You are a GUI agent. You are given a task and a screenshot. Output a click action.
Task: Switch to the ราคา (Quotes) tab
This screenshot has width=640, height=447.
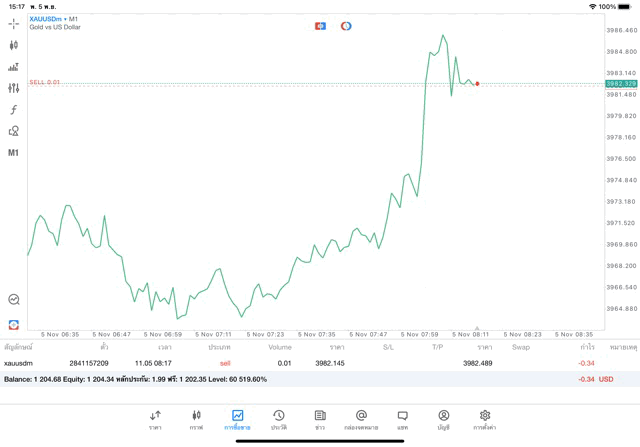(155, 419)
